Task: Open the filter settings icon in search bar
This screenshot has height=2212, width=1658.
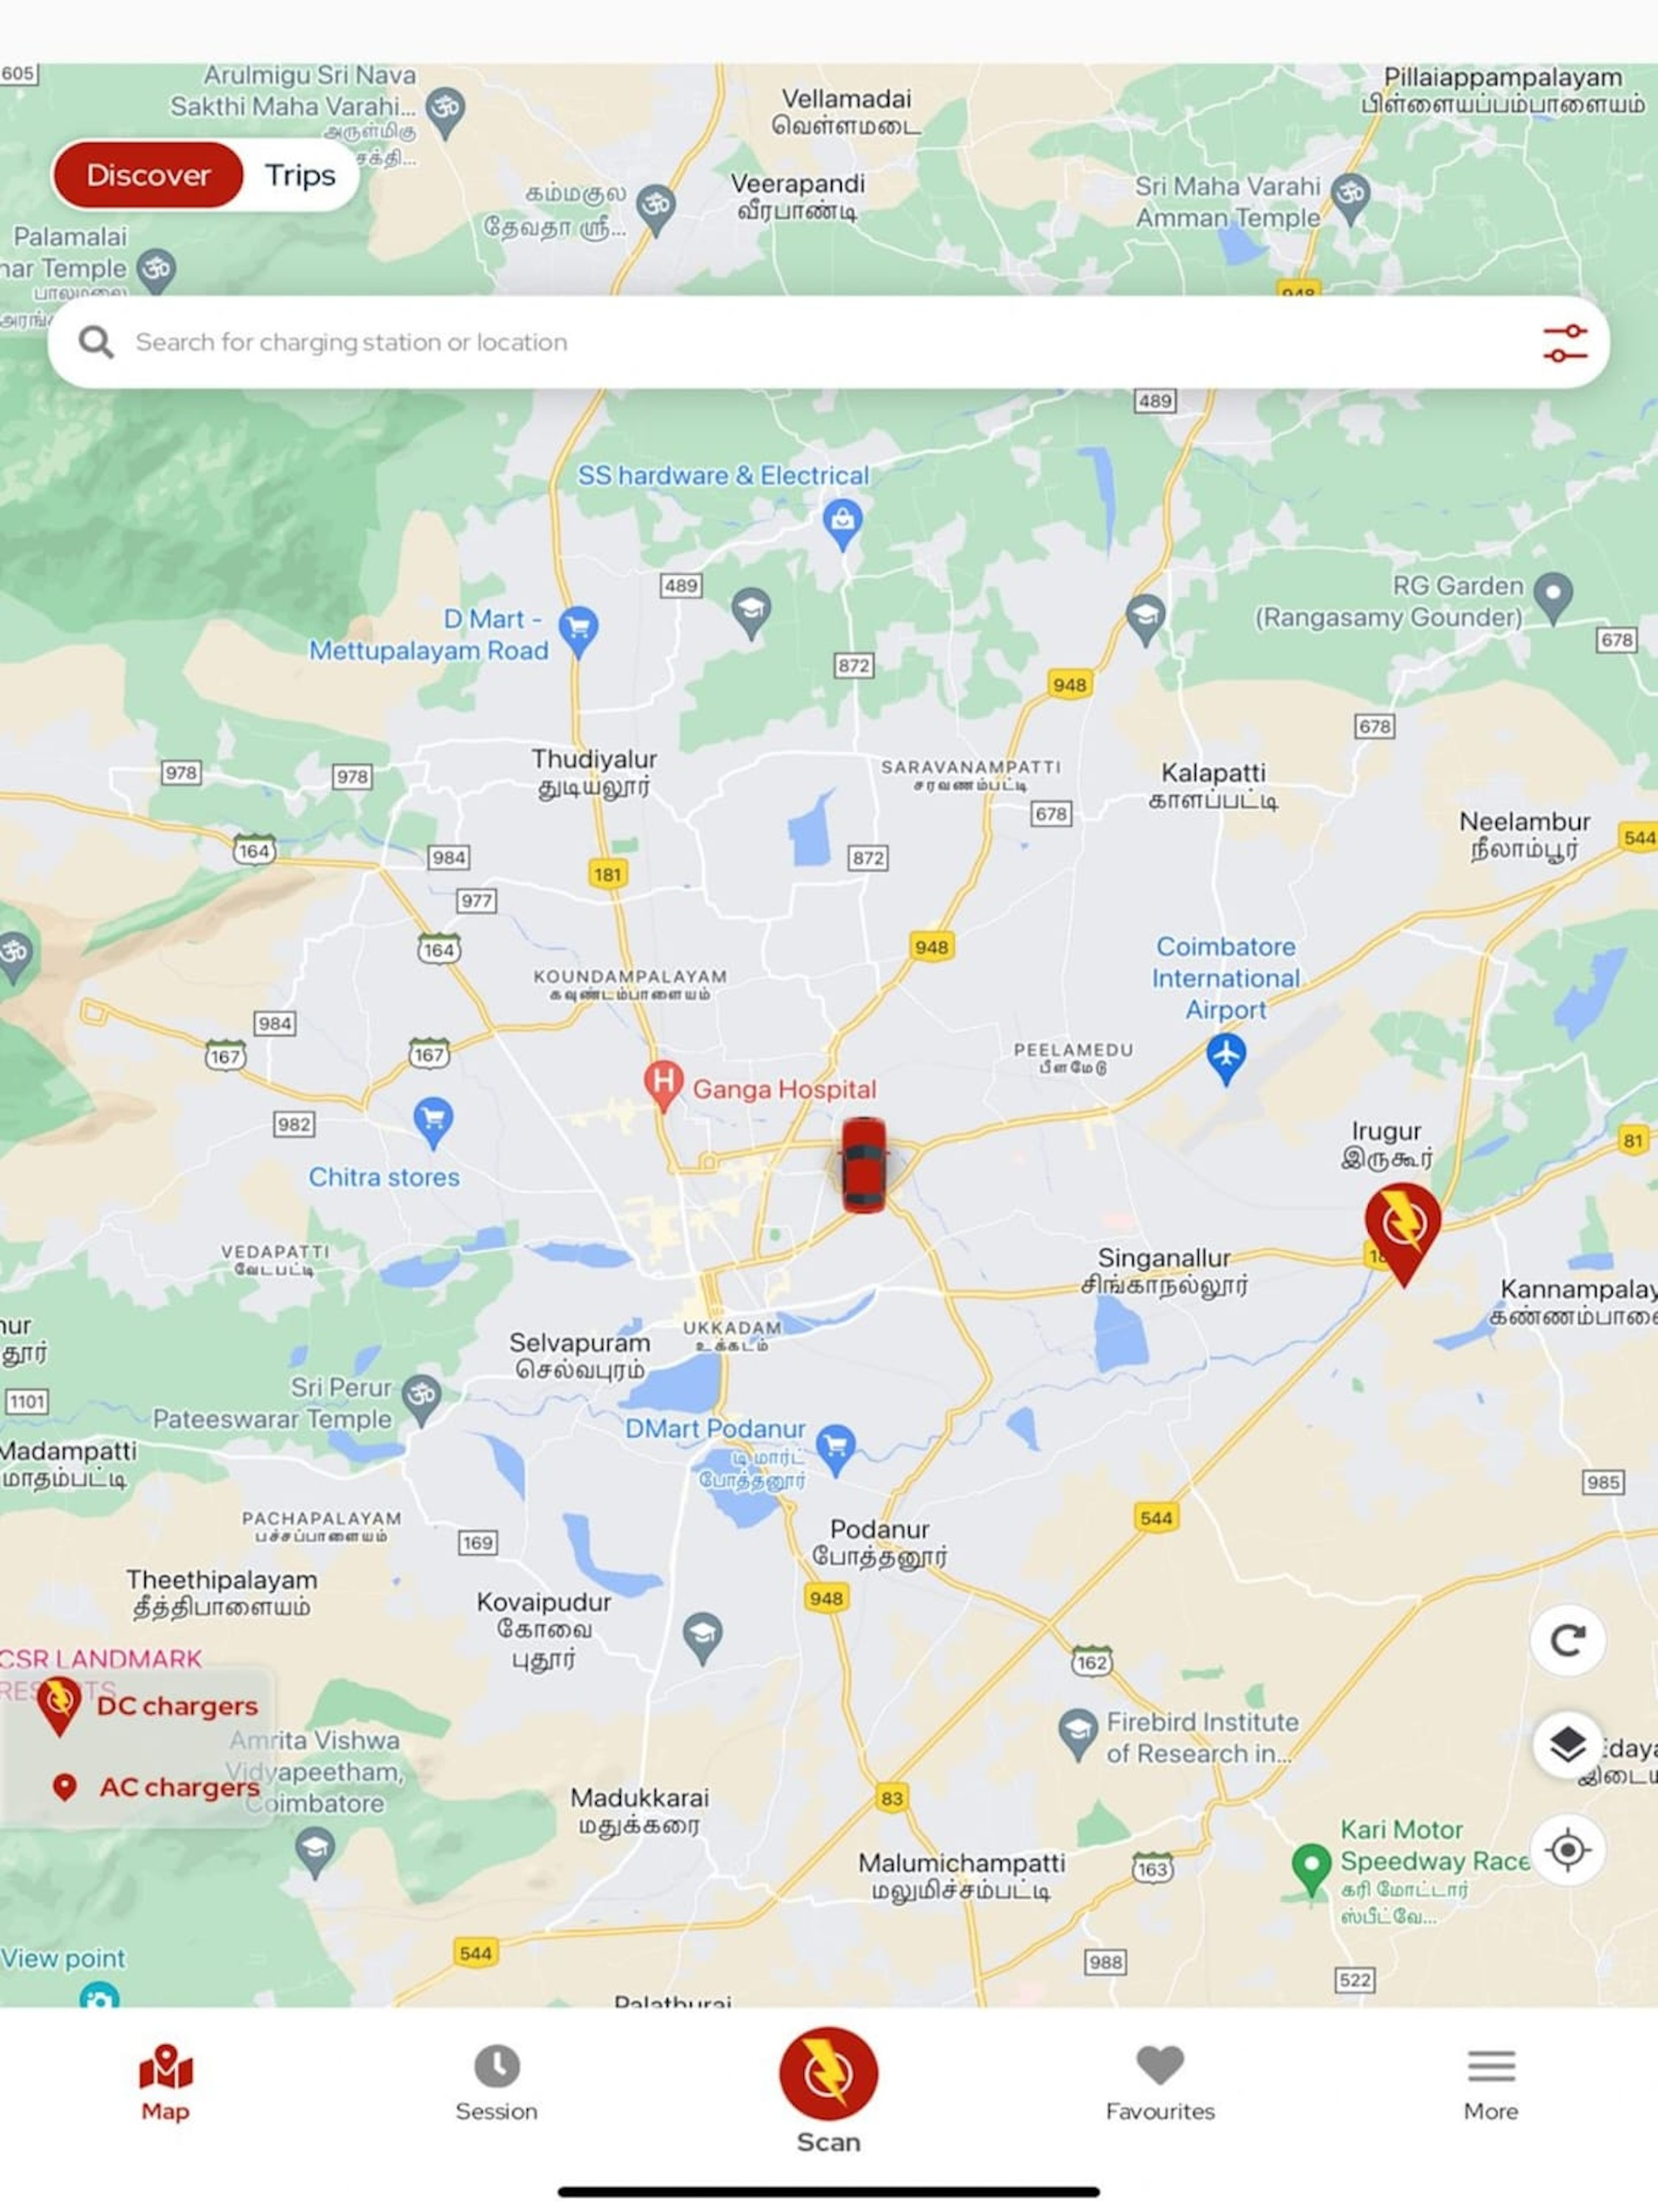Action: pyautogui.click(x=1564, y=343)
